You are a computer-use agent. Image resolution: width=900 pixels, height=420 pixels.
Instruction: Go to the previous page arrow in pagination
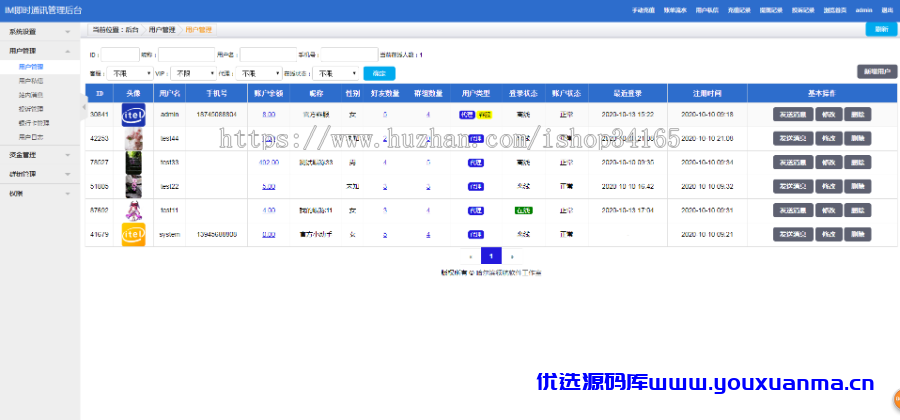(471, 256)
